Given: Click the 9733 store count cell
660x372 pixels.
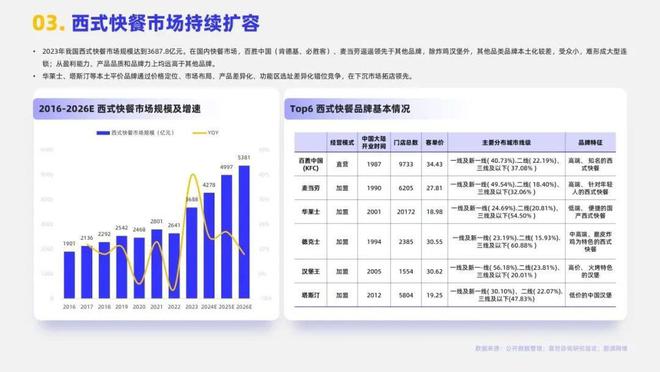Looking at the screenshot, I should point(406,165).
